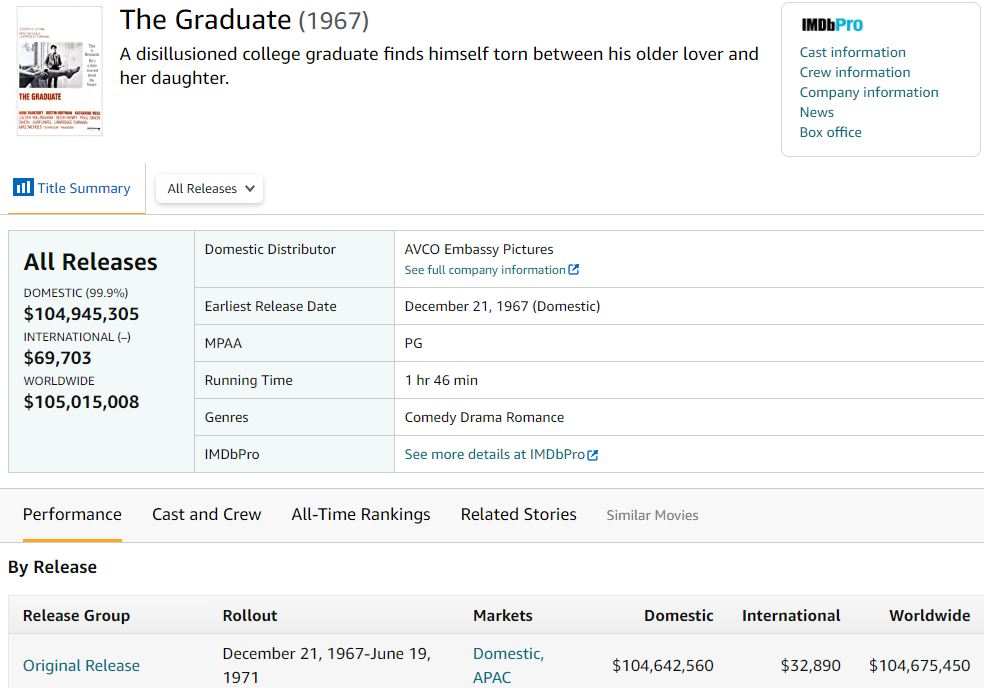
Task: Open the All Releases dropdown
Action: coord(210,188)
